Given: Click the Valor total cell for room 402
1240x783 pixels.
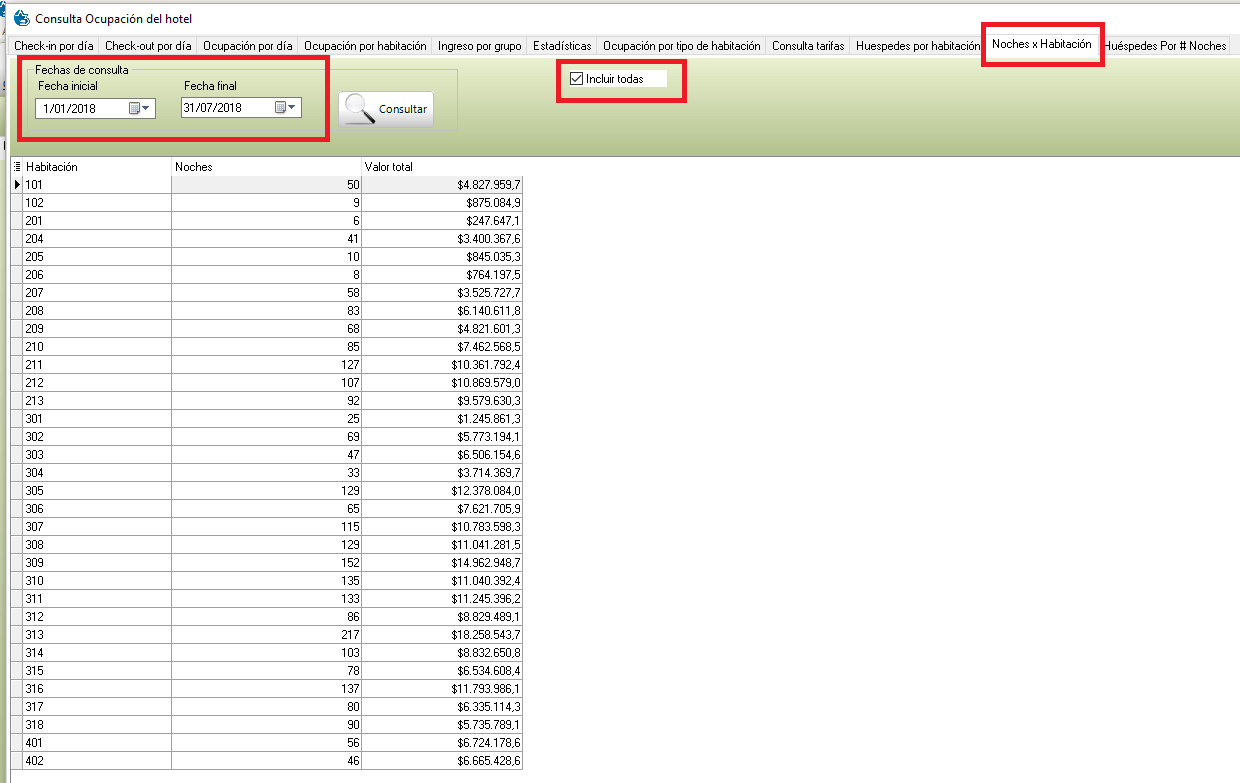Looking at the screenshot, I should pyautogui.click(x=441, y=761).
